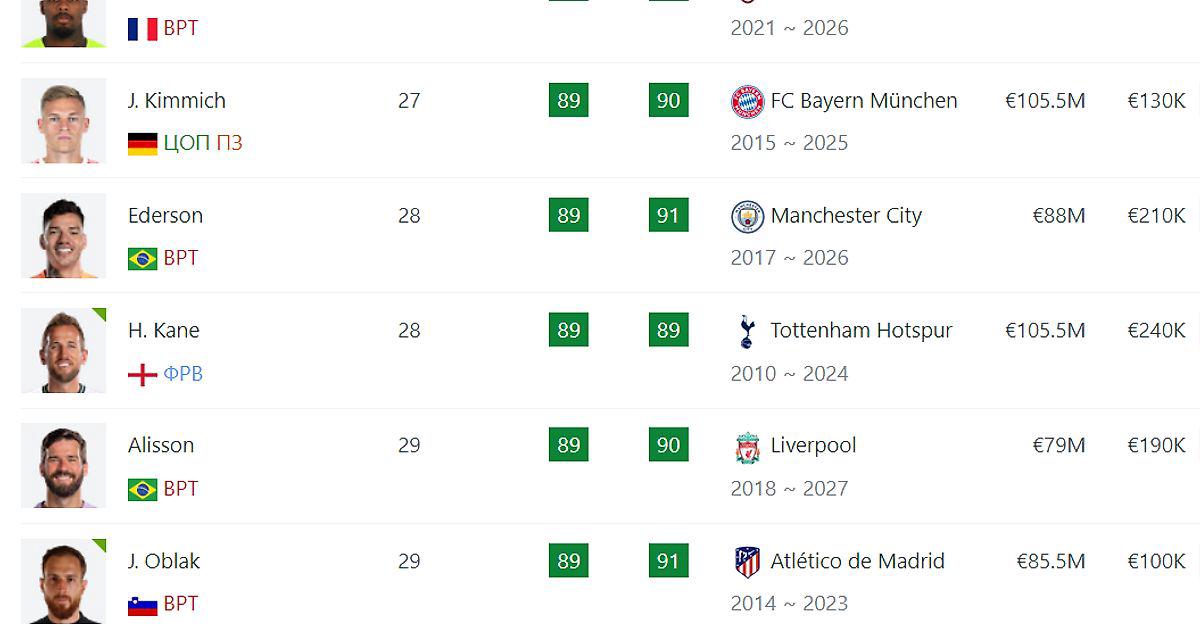The image size is (1200, 630).
Task: Select the ФРВ position under H. Kane
Action: point(183,374)
